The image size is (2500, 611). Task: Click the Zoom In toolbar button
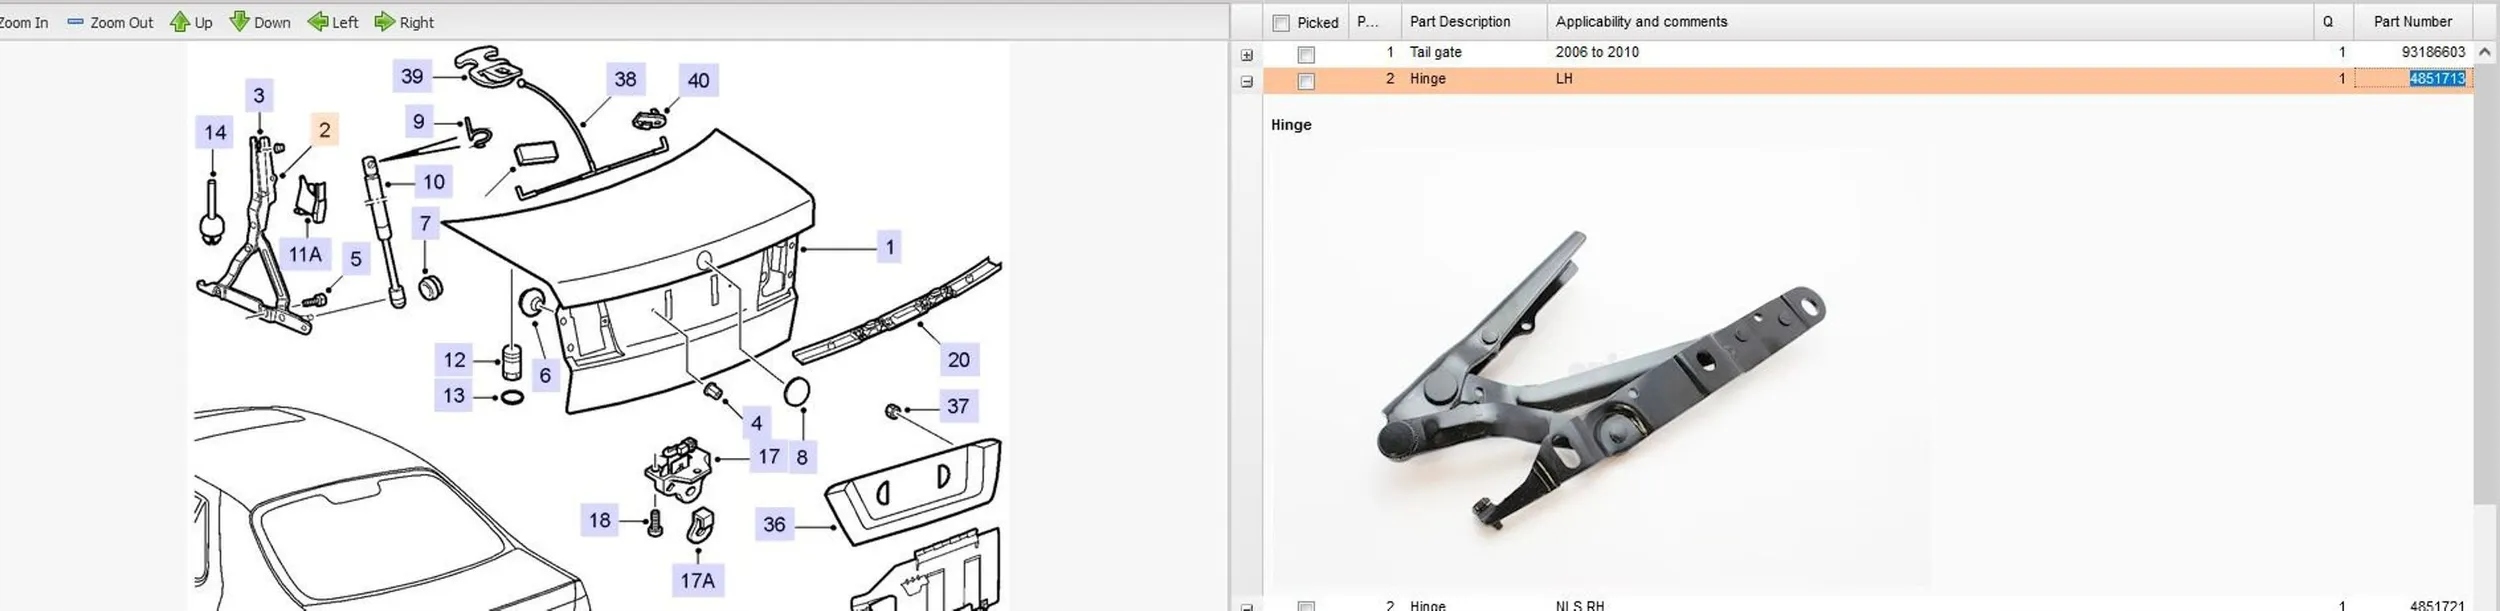[x=22, y=22]
